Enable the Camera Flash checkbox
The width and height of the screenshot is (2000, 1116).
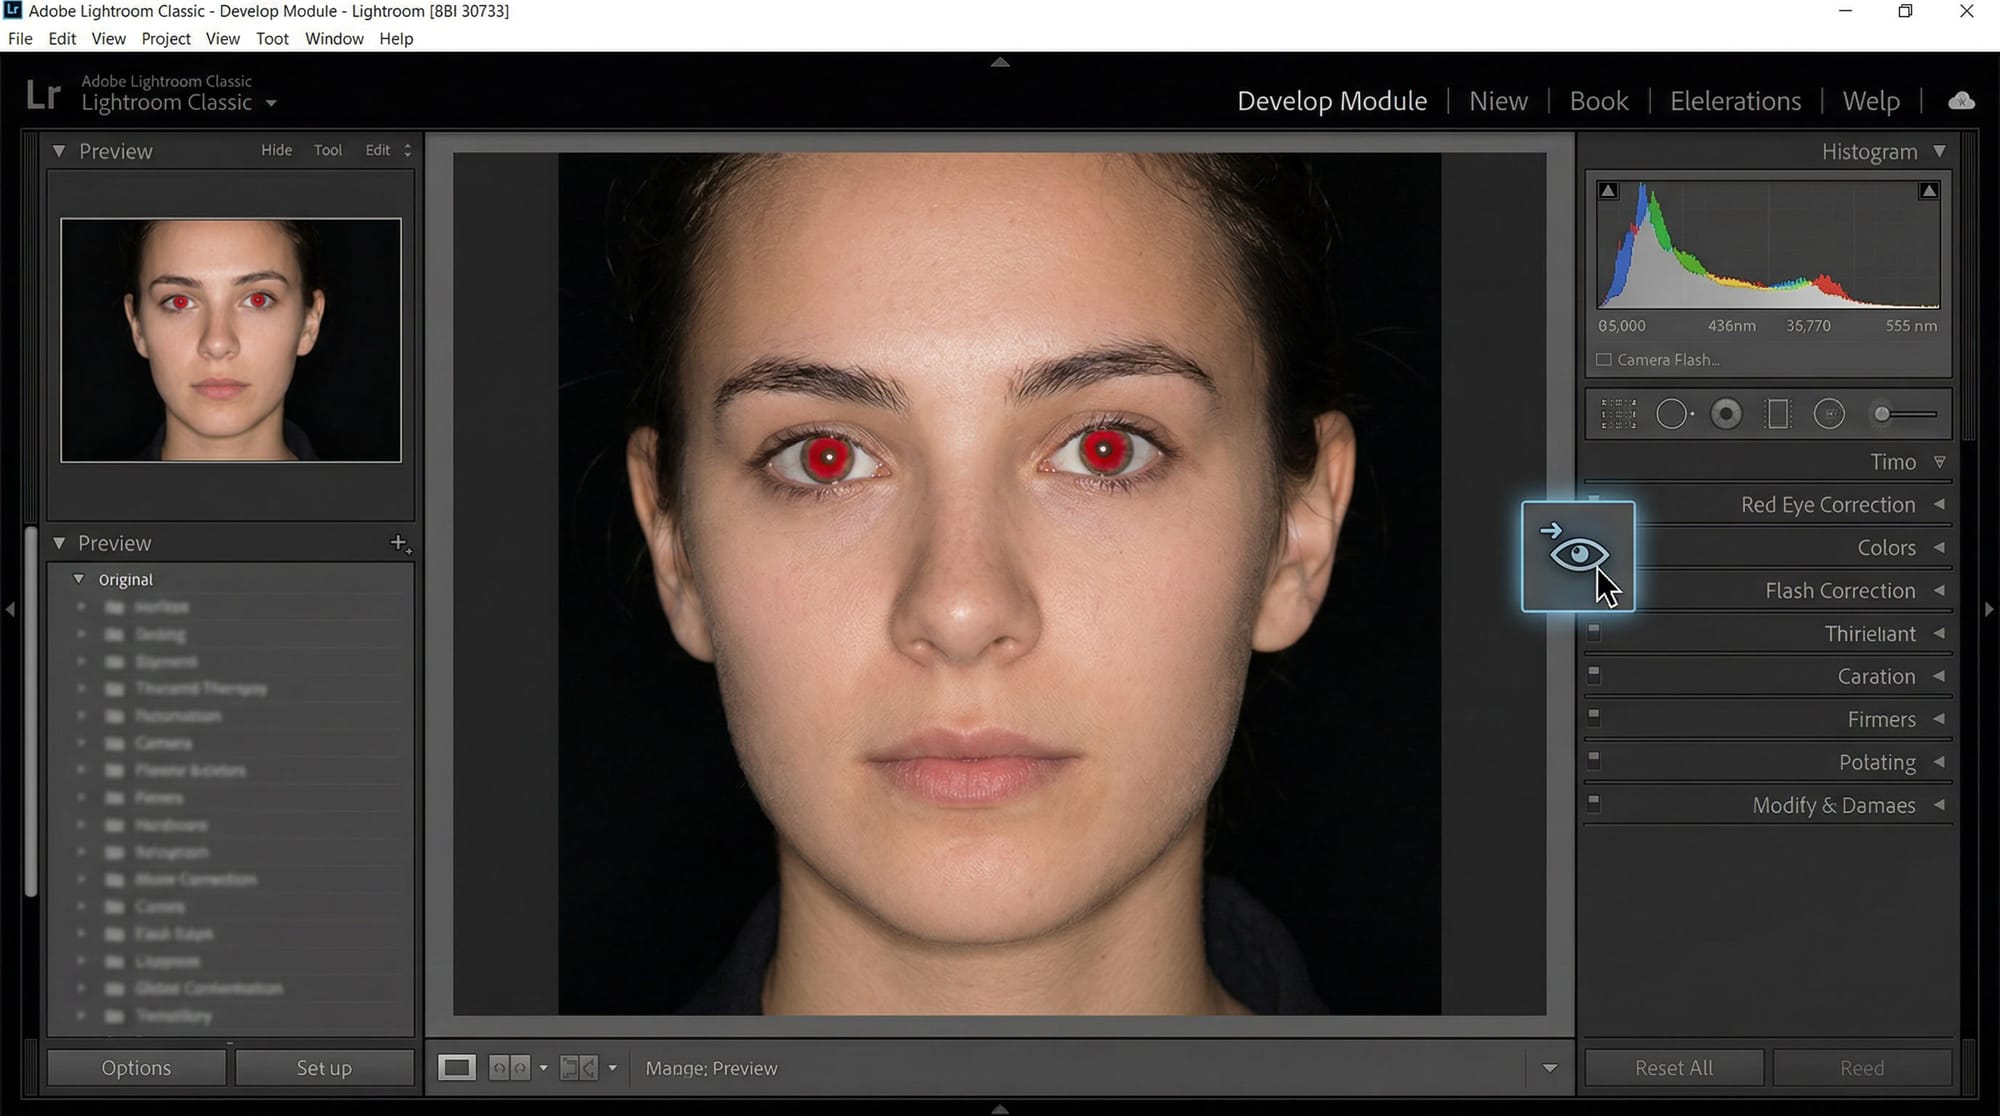(x=1604, y=360)
